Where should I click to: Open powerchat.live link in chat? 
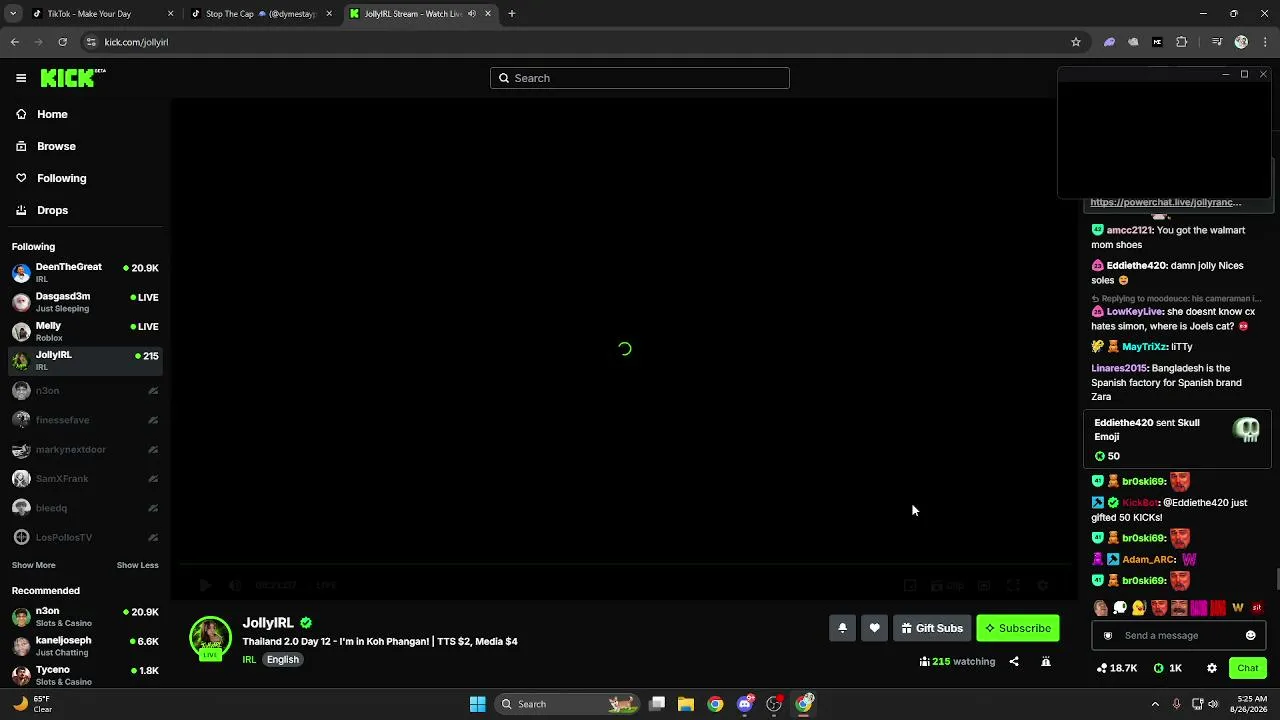[1166, 202]
